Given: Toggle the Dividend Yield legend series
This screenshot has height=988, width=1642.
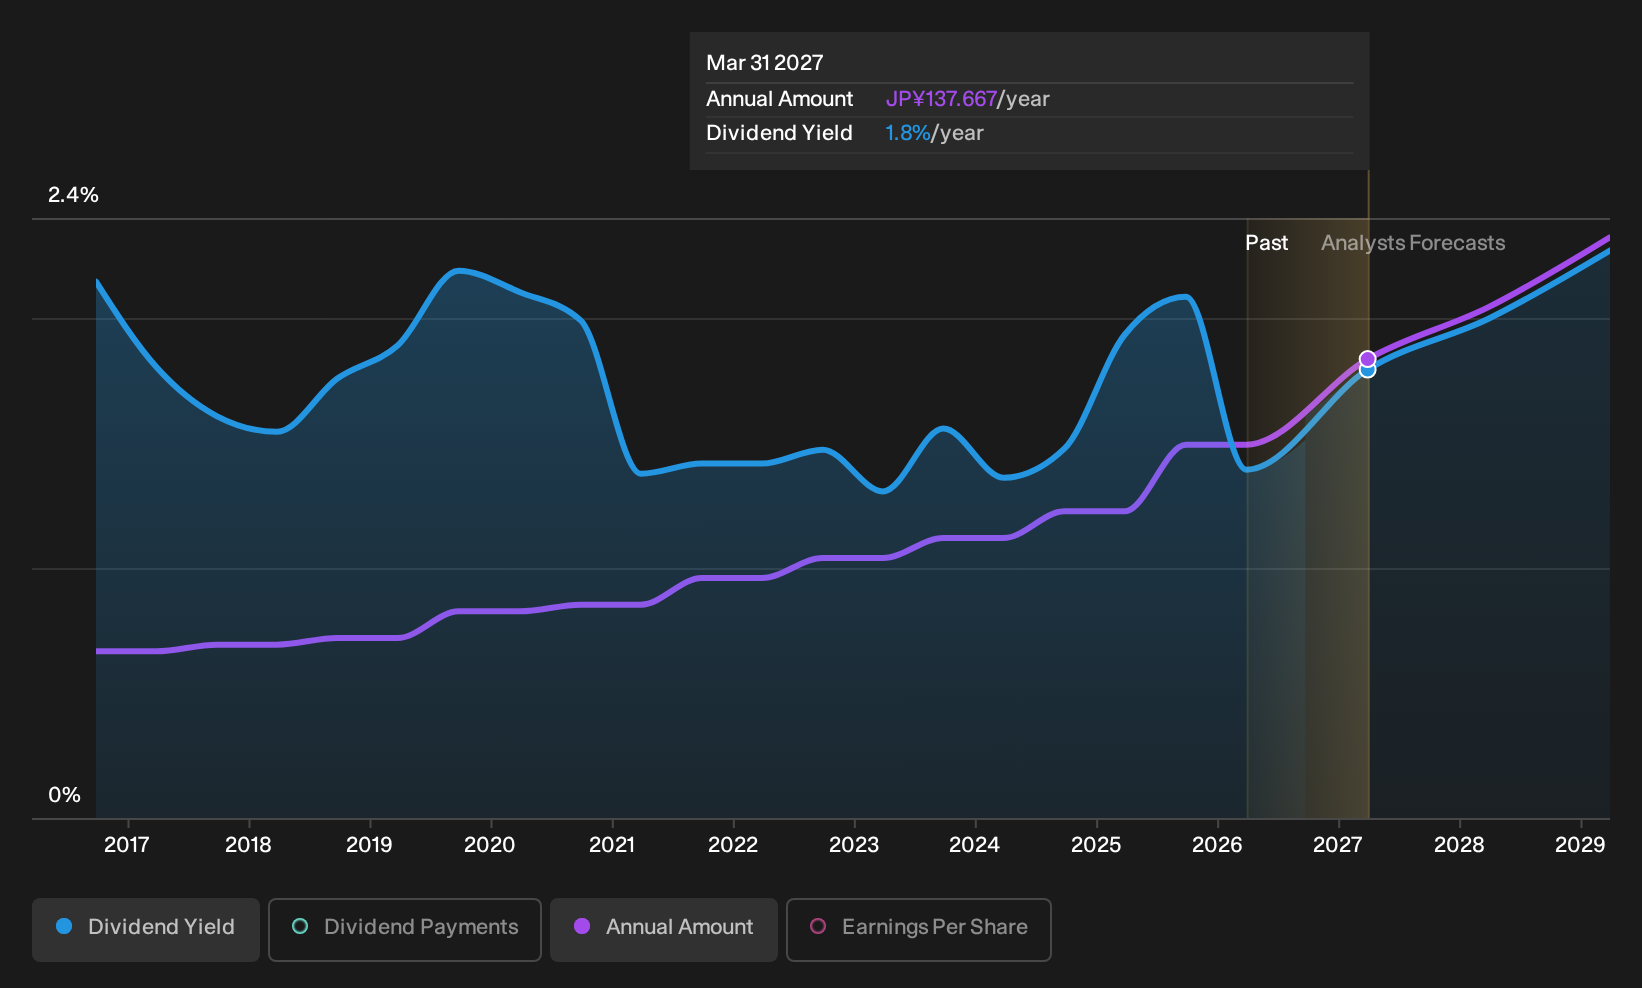Looking at the screenshot, I should tap(146, 929).
